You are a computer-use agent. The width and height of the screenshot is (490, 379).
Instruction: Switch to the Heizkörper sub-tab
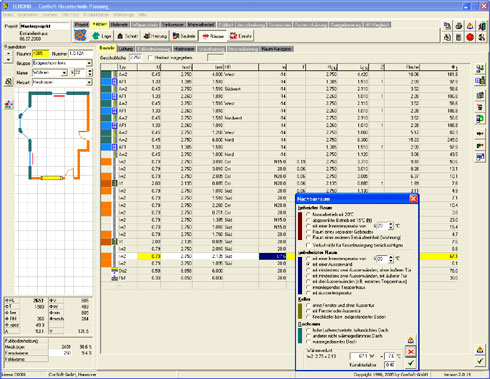(x=184, y=49)
